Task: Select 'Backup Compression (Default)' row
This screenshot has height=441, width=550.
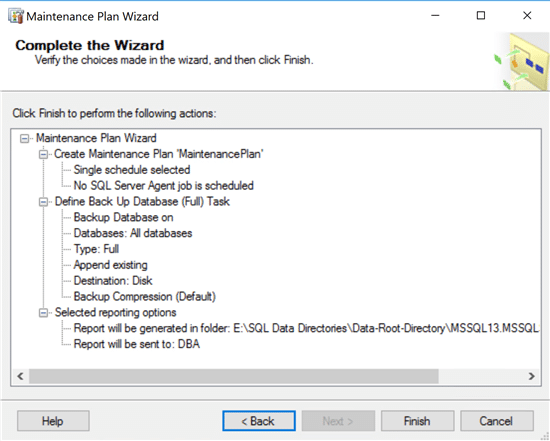Action: [x=145, y=297]
